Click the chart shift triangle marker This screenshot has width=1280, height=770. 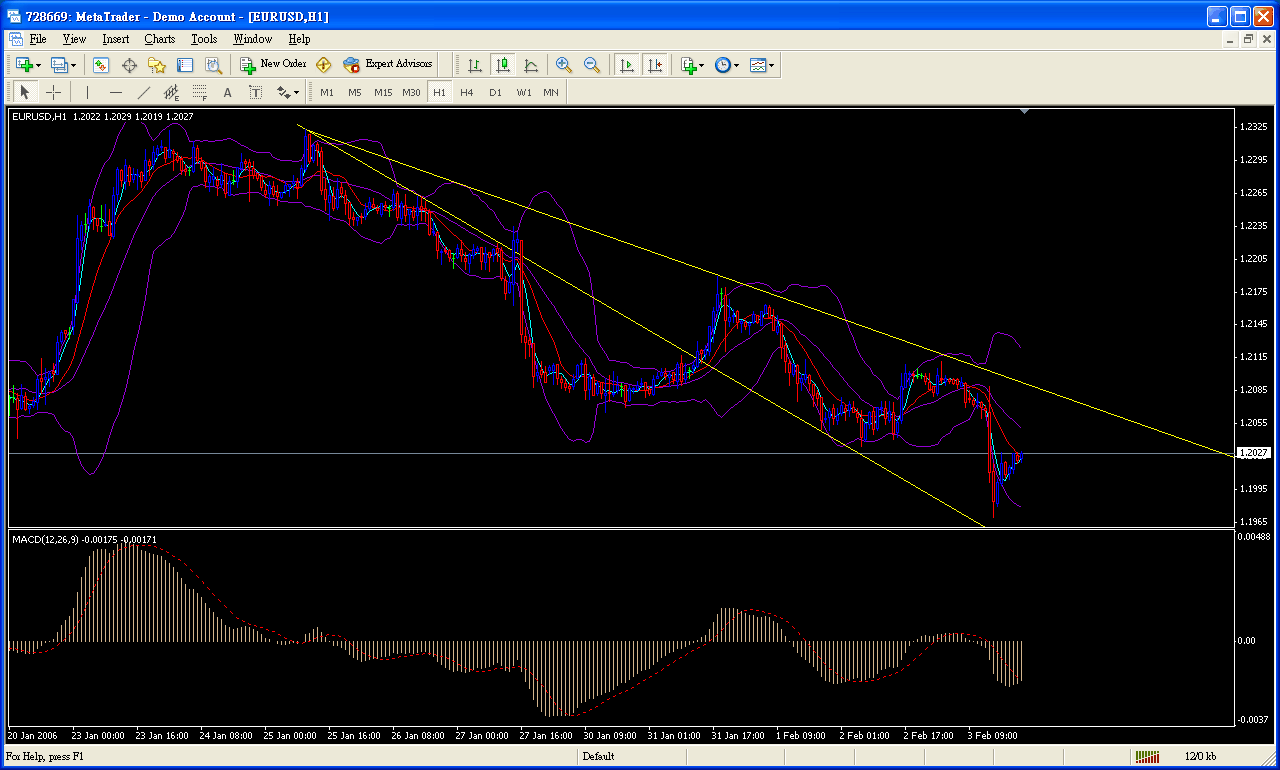pos(1024,113)
